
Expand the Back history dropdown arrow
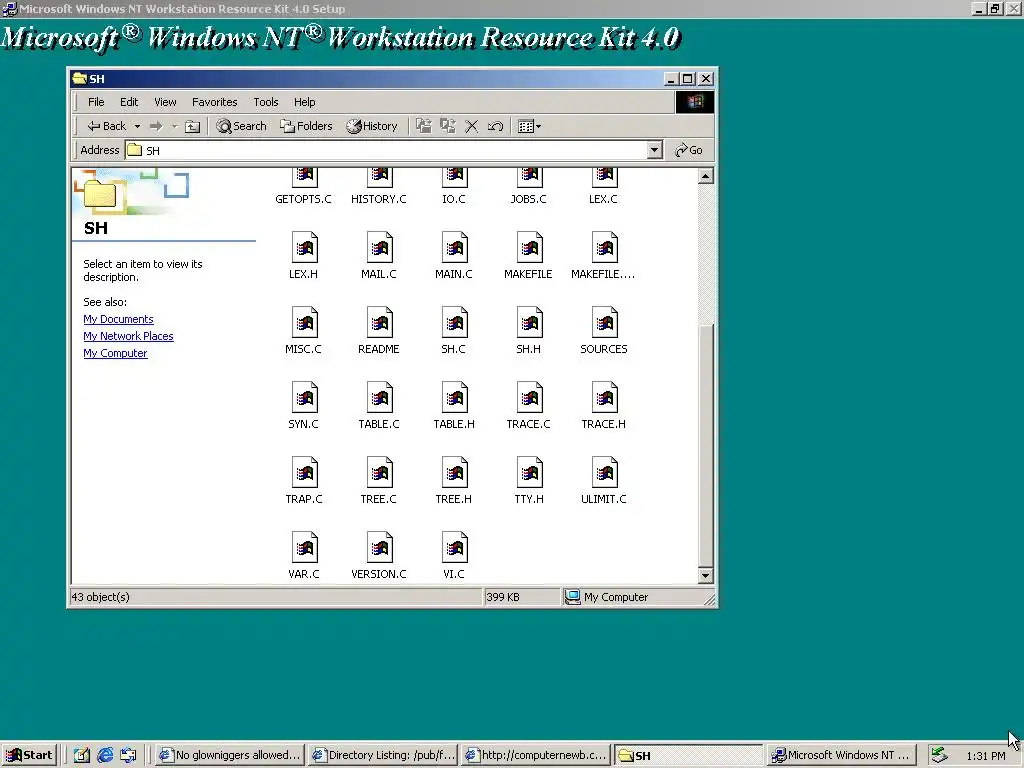click(137, 126)
